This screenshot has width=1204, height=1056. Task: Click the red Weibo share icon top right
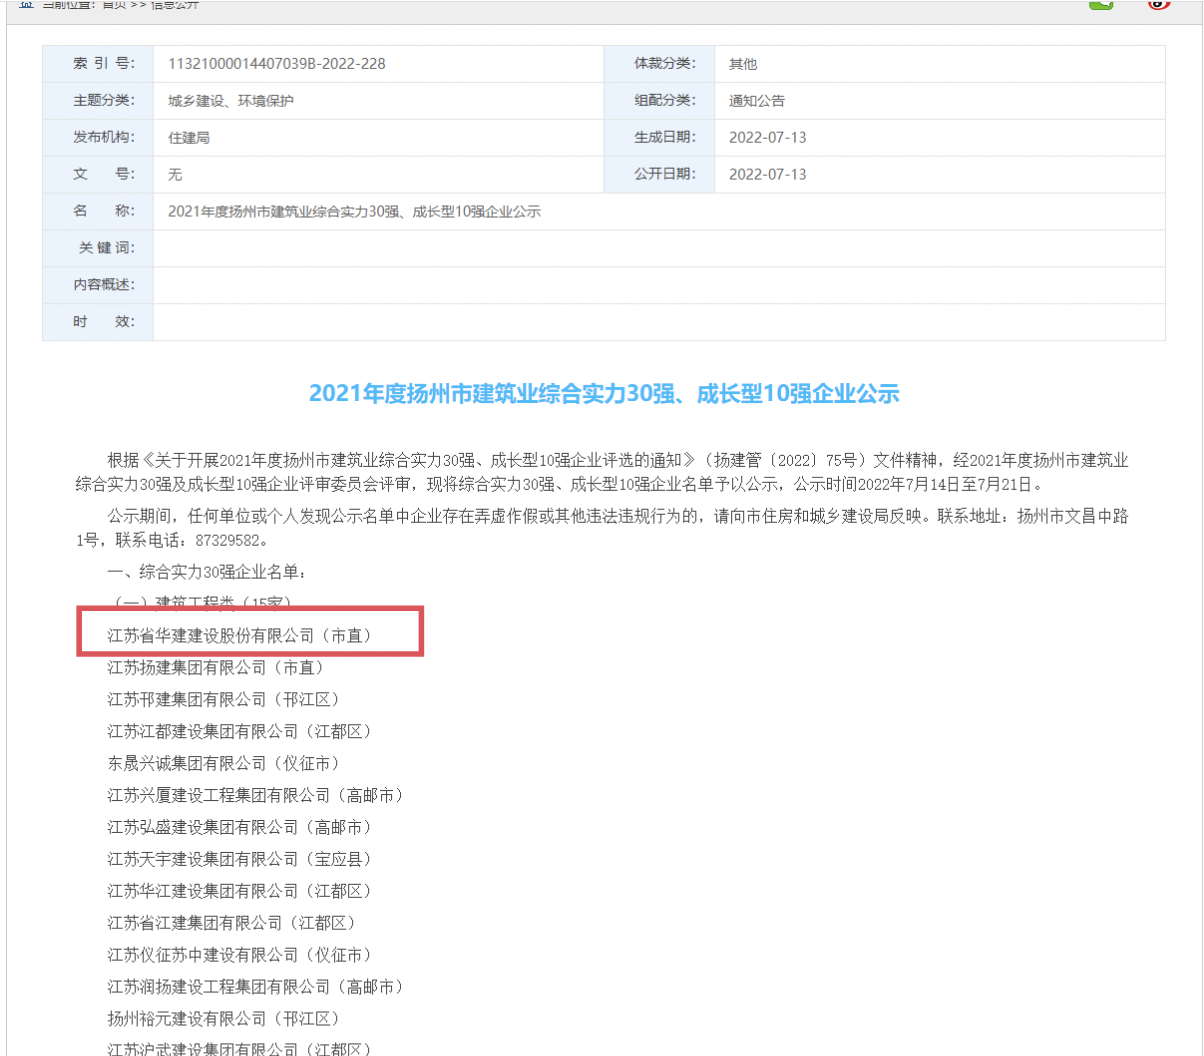(x=1160, y=4)
